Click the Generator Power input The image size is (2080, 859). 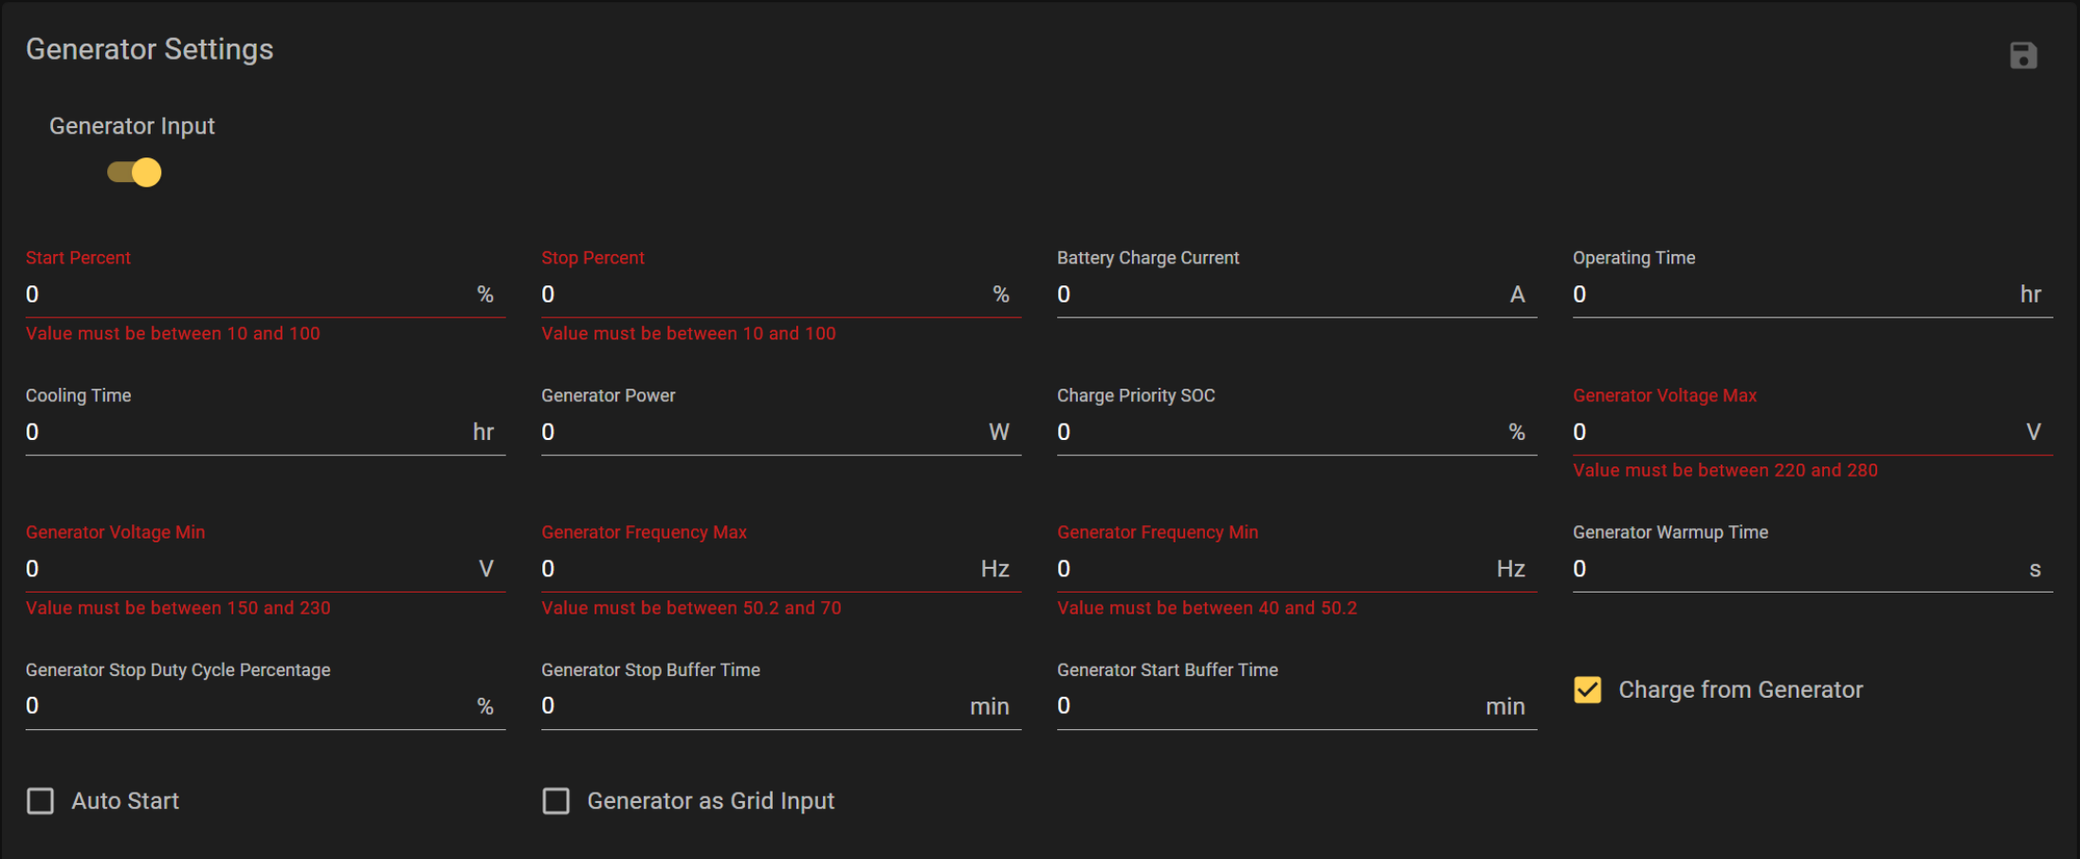click(760, 432)
